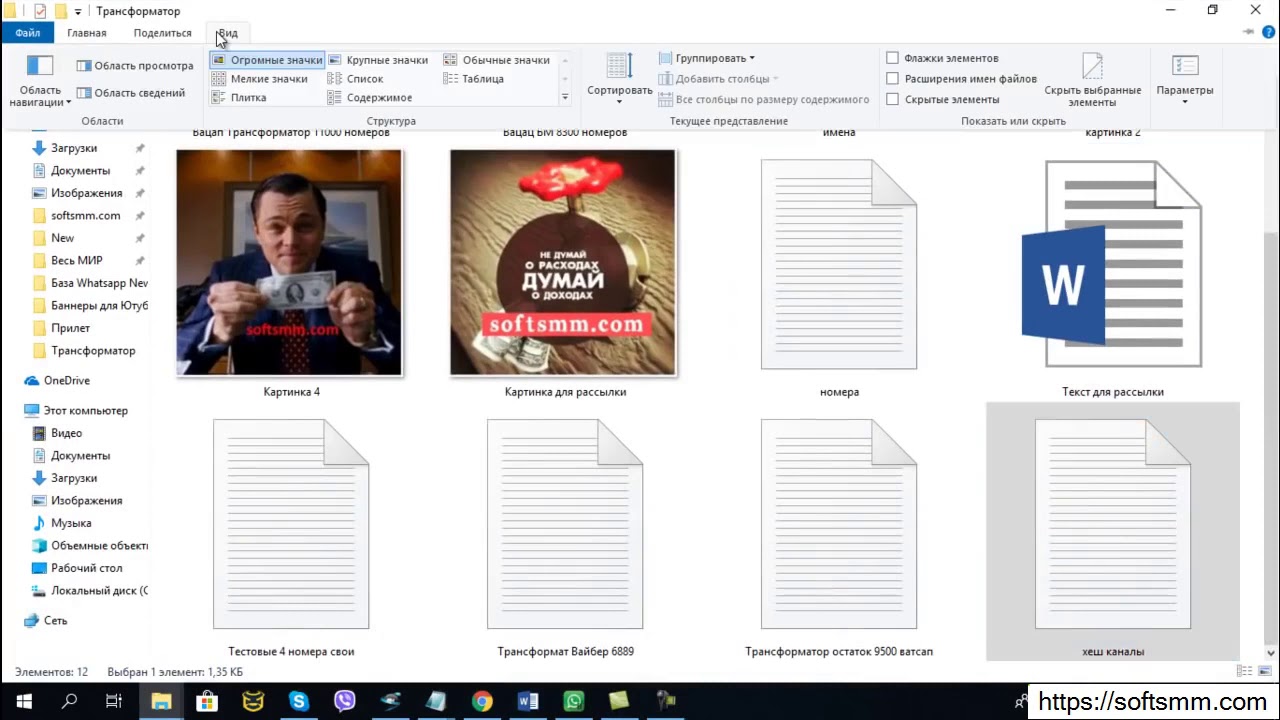Switch to the Главная ribbon tab

[87, 33]
